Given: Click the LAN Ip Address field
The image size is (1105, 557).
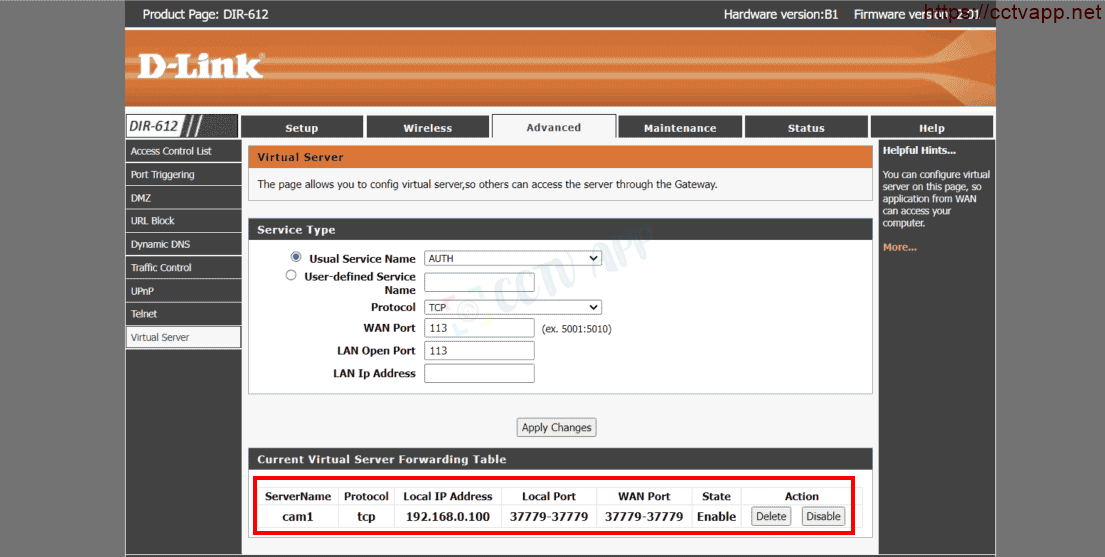Looking at the screenshot, I should (x=479, y=373).
